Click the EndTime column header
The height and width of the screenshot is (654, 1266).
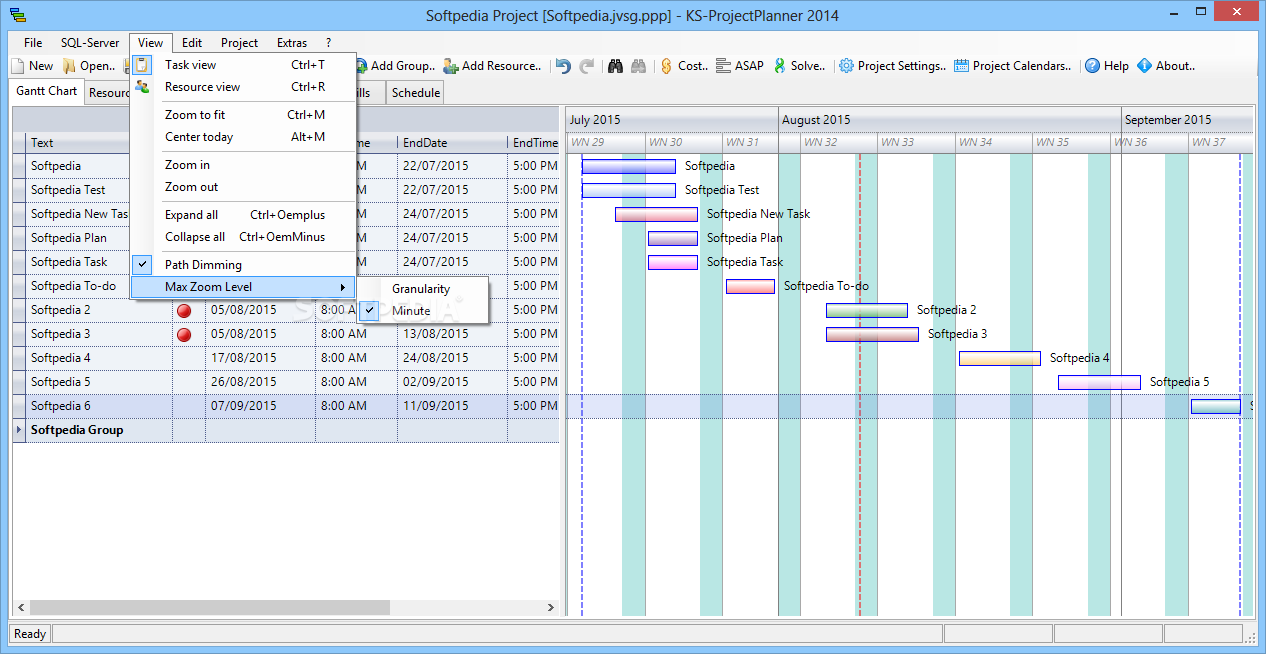[x=534, y=143]
